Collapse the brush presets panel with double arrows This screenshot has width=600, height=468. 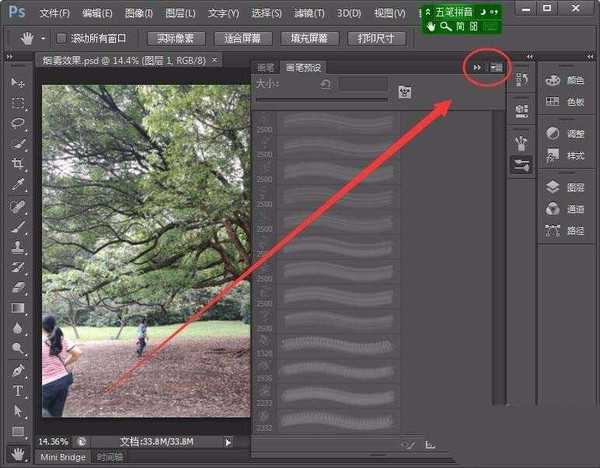(478, 67)
